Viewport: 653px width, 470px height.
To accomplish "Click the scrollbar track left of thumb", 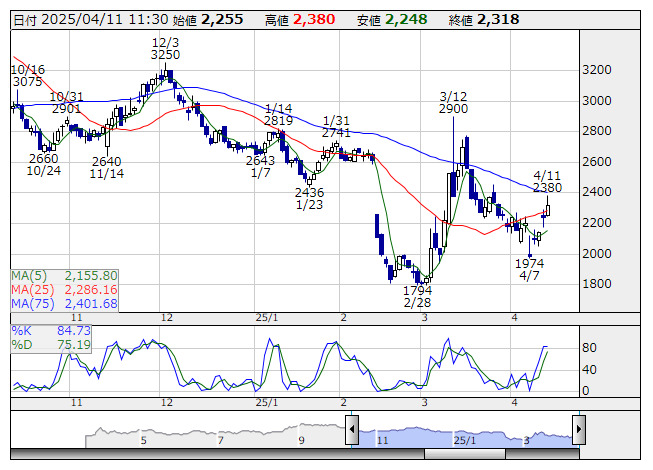I will pos(217,454).
